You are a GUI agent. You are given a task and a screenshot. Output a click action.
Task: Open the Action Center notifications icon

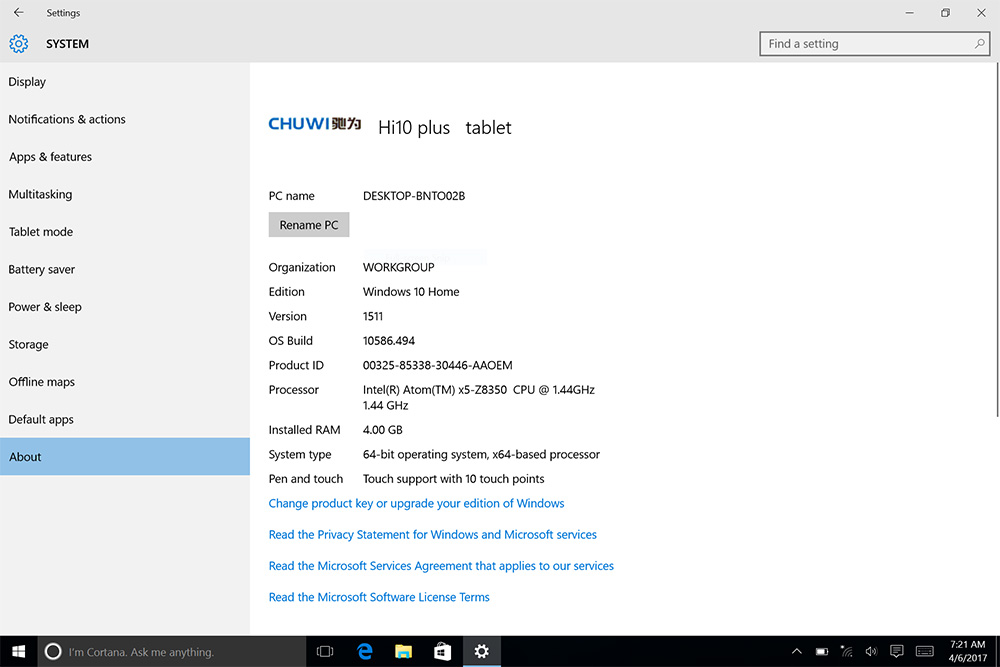pyautogui.click(x=896, y=651)
